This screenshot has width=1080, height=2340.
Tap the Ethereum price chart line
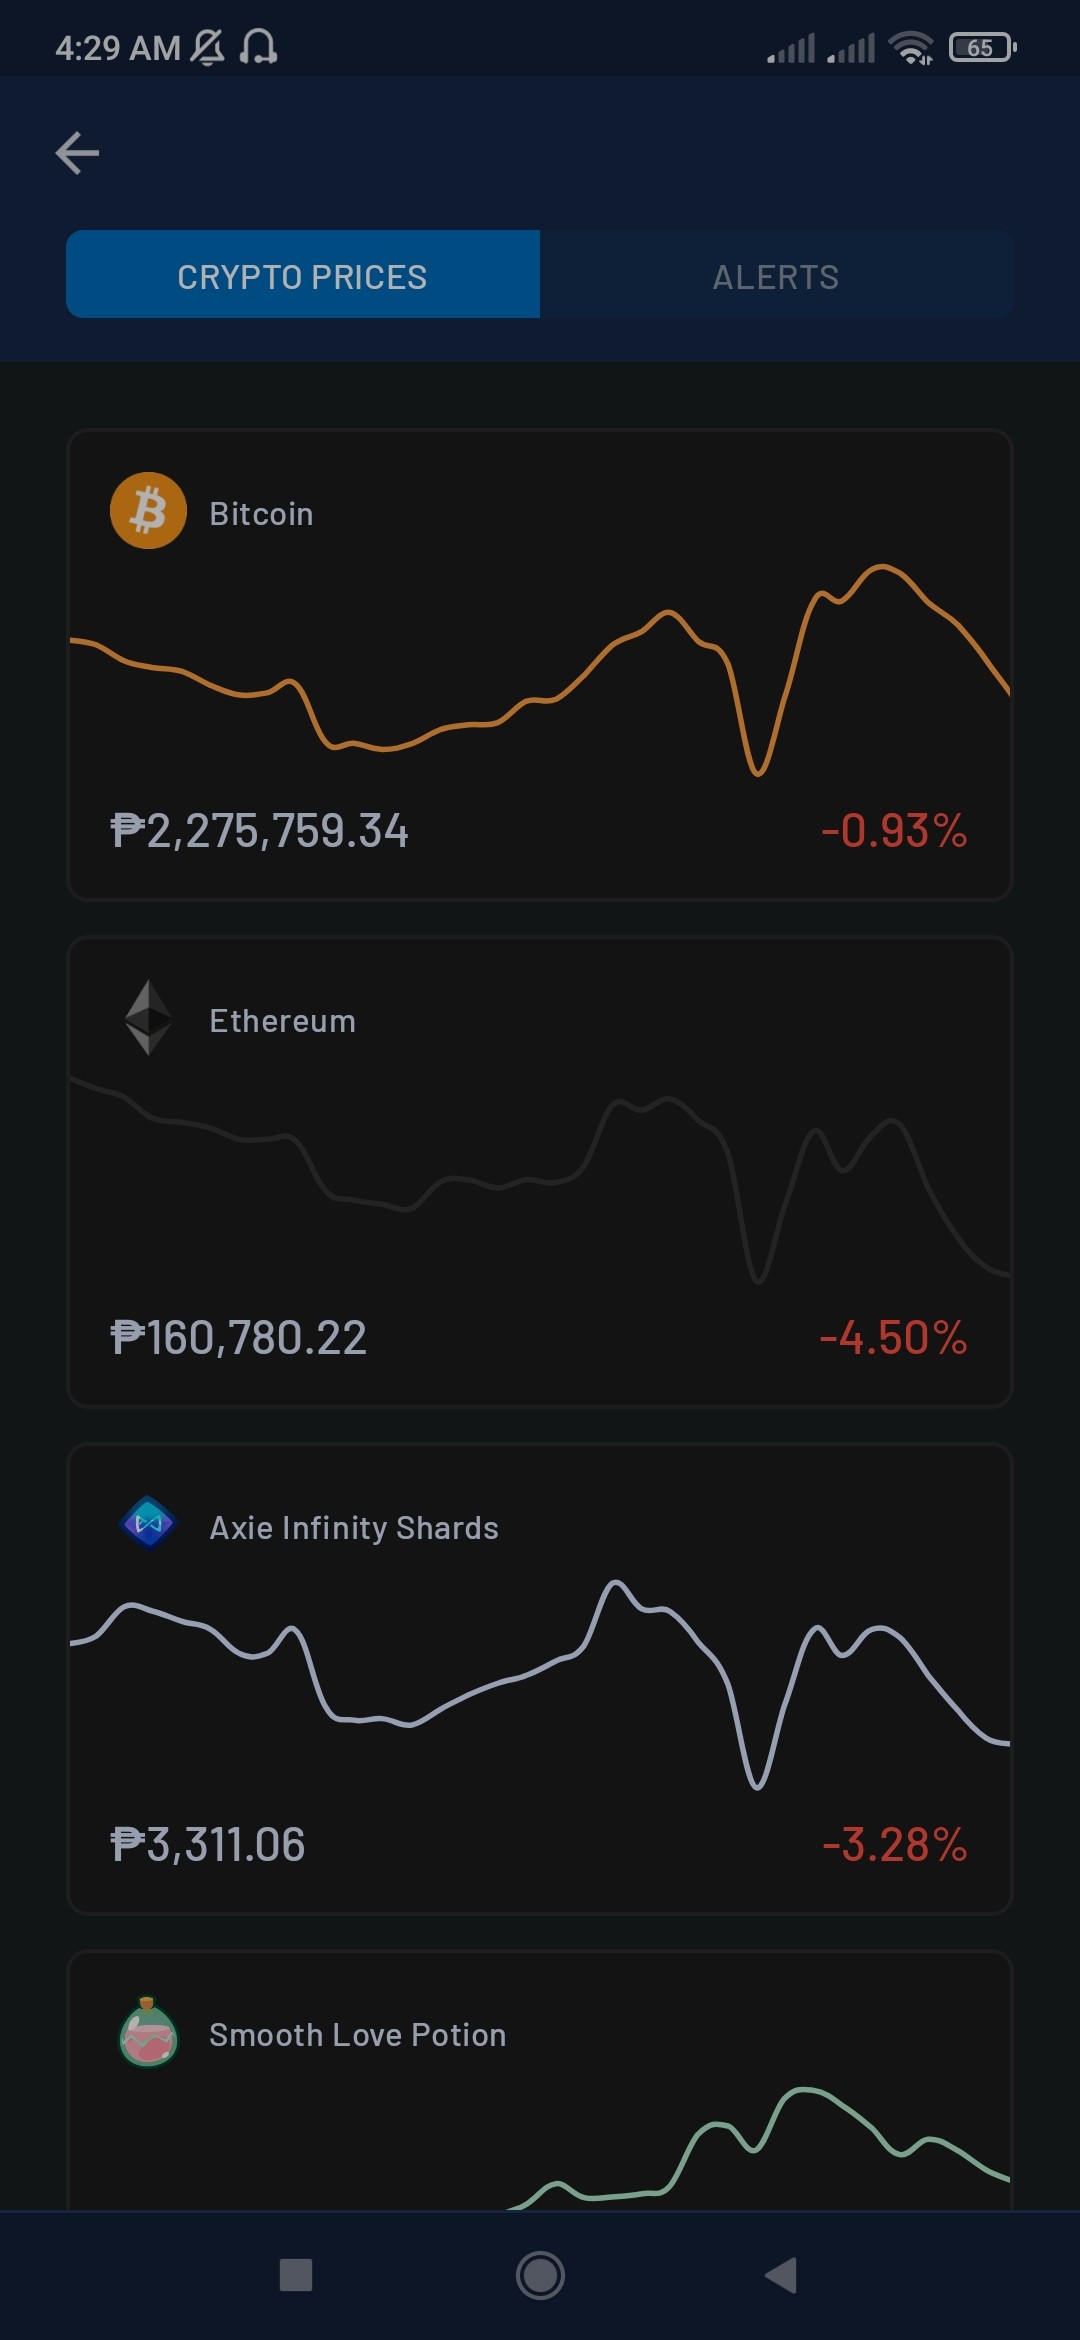point(540,1180)
